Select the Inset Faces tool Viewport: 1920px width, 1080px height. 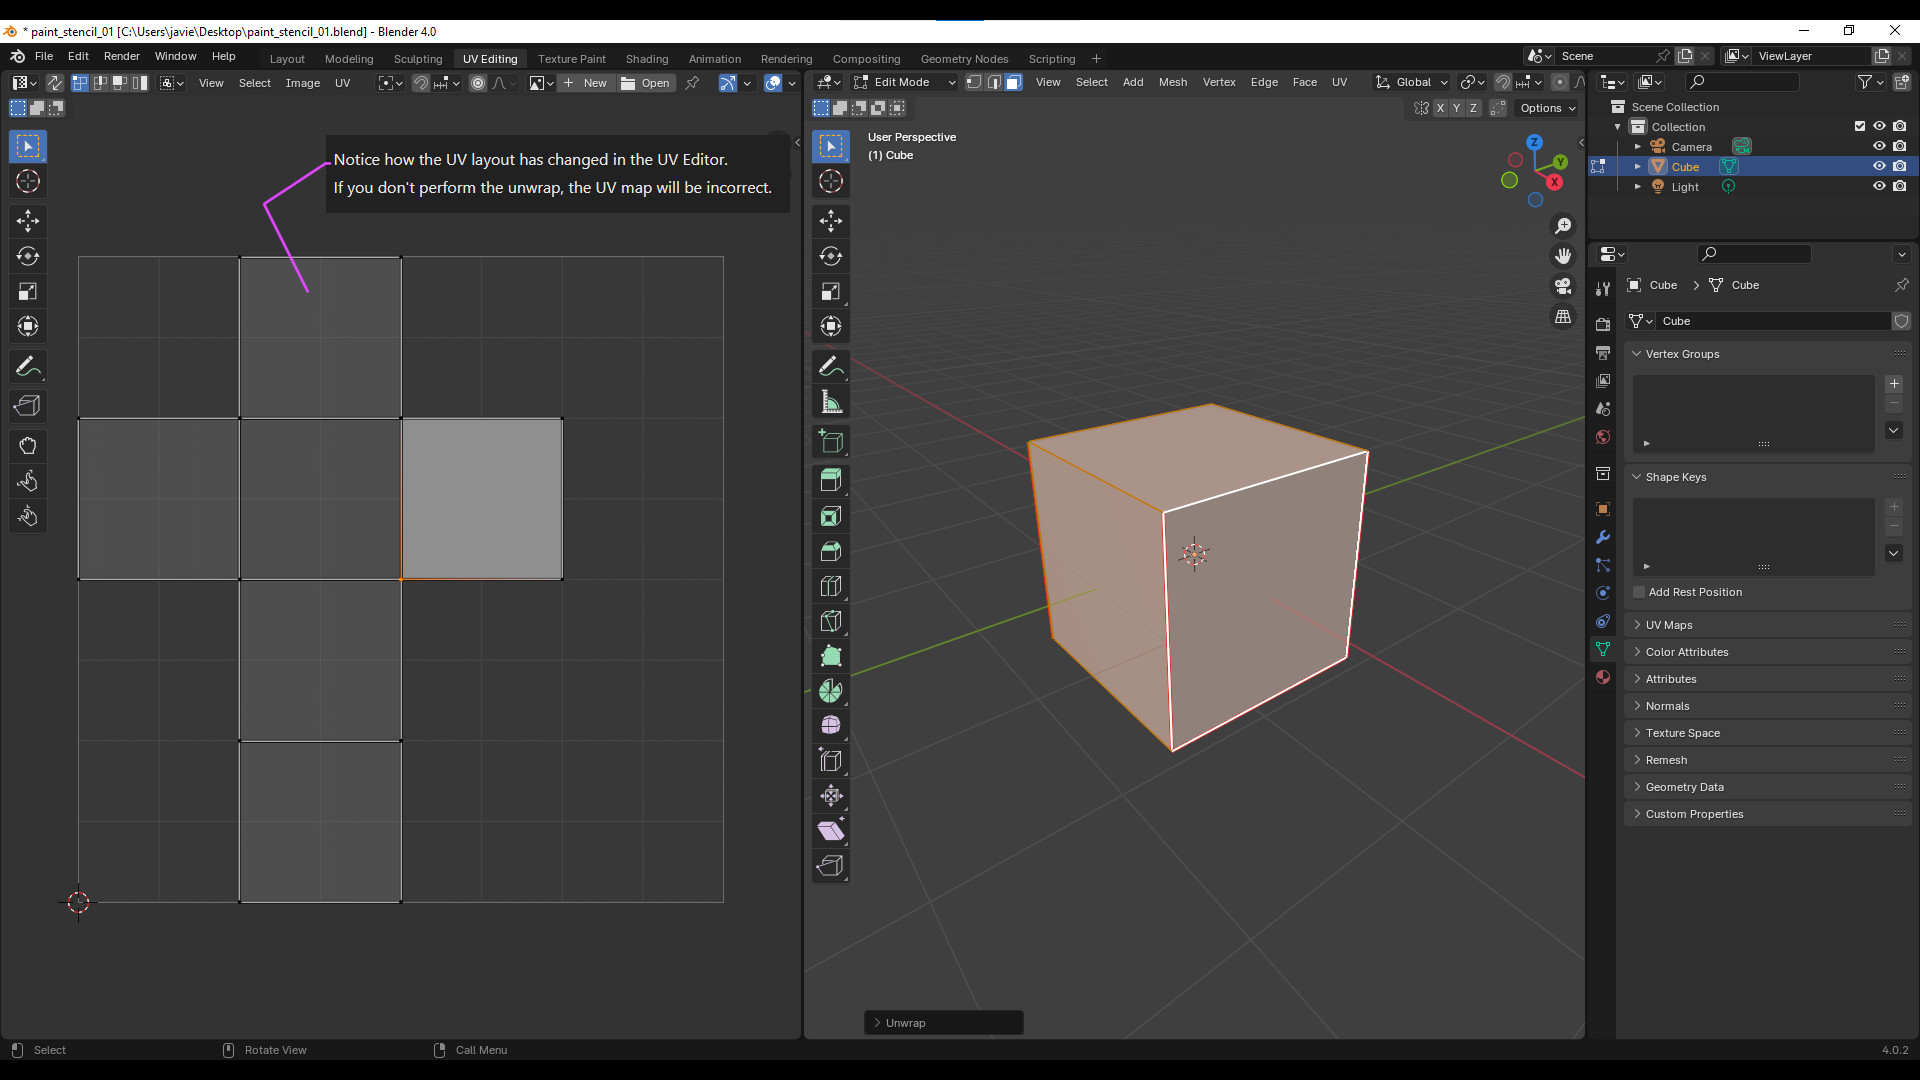click(x=831, y=516)
